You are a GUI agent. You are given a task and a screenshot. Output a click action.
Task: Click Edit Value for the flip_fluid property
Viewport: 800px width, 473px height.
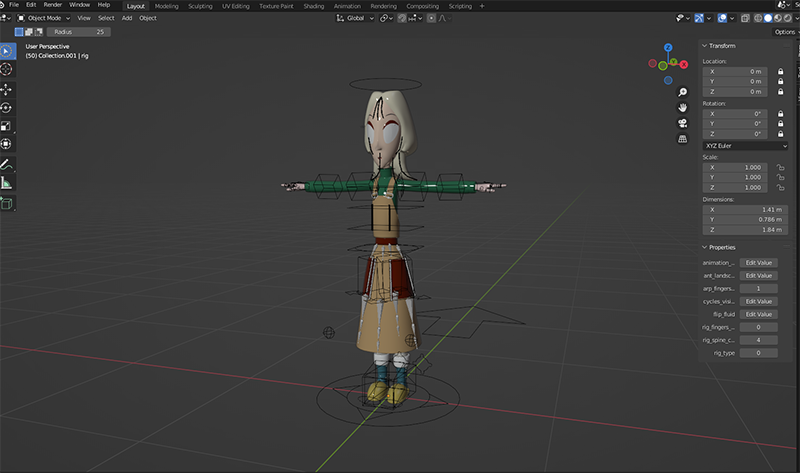coord(759,314)
